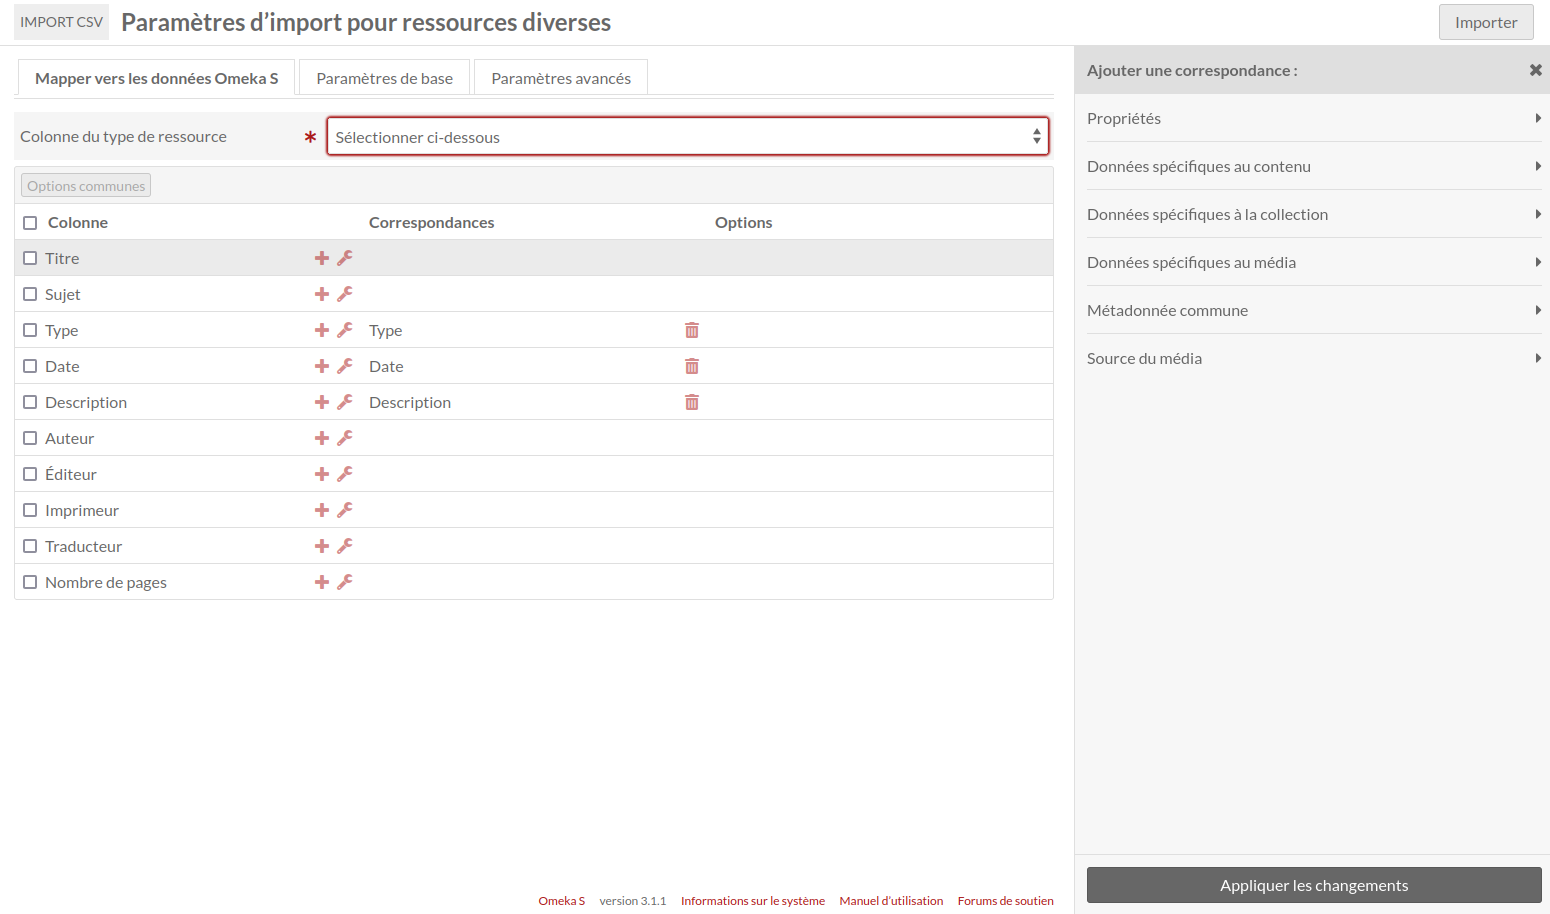This screenshot has width=1550, height=914.
Task: Add a mapping for the Éditeur column
Action: (322, 474)
